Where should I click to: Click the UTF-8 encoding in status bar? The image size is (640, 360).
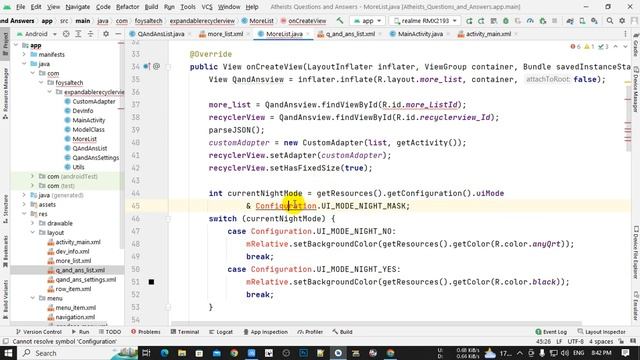pos(576,341)
